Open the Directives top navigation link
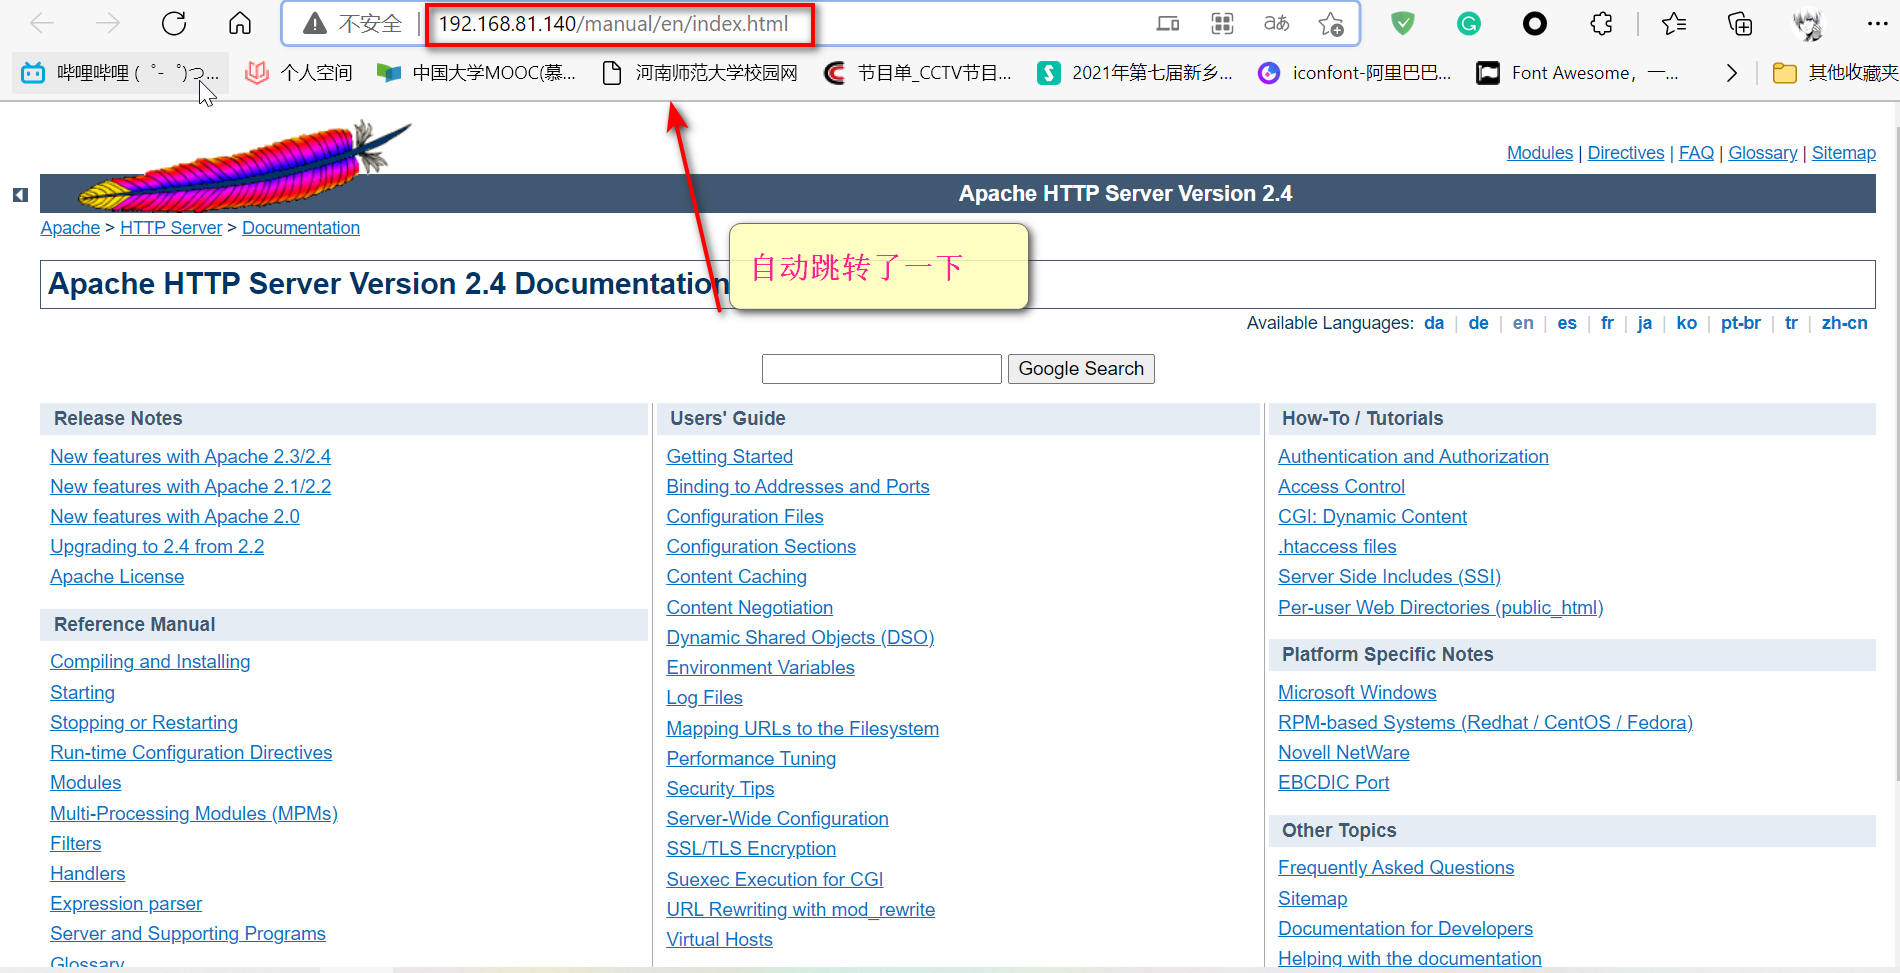This screenshot has height=973, width=1900. pos(1626,153)
